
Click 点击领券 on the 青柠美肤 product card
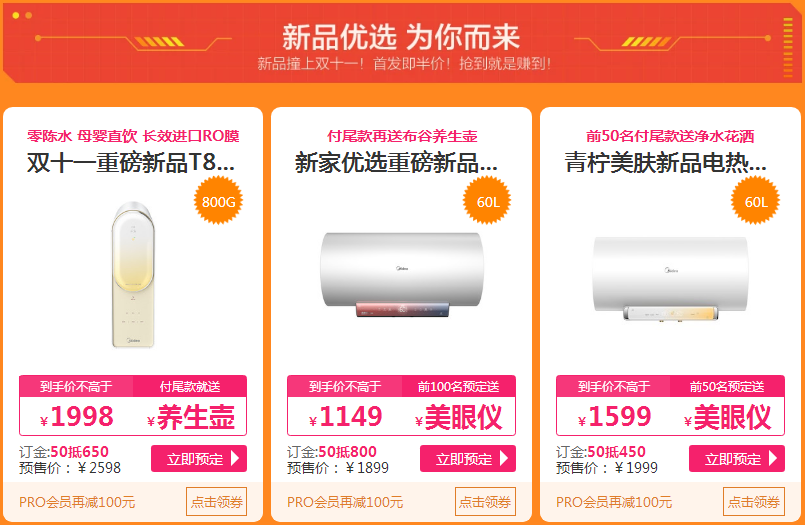pos(754,501)
